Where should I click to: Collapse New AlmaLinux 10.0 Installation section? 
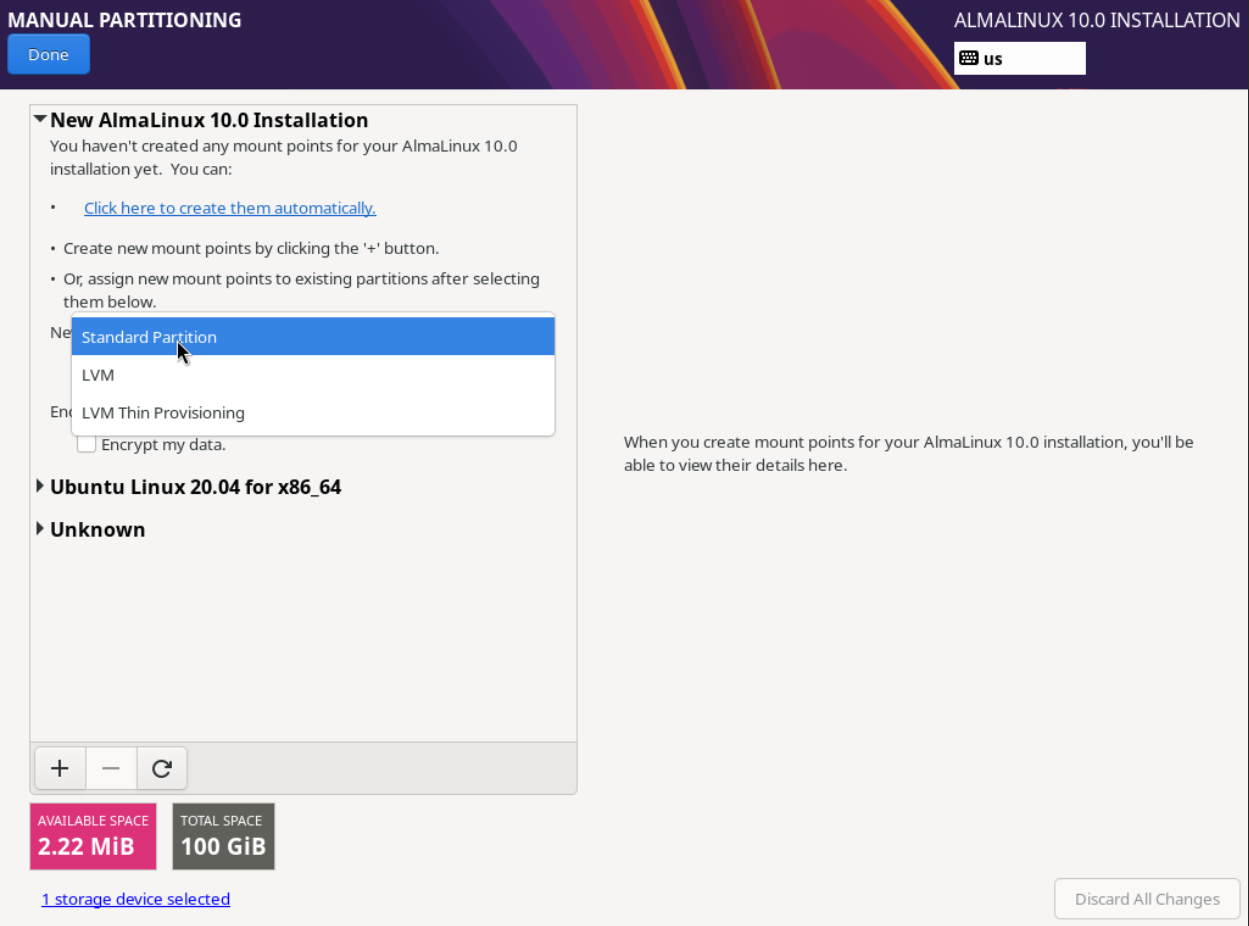(40, 119)
